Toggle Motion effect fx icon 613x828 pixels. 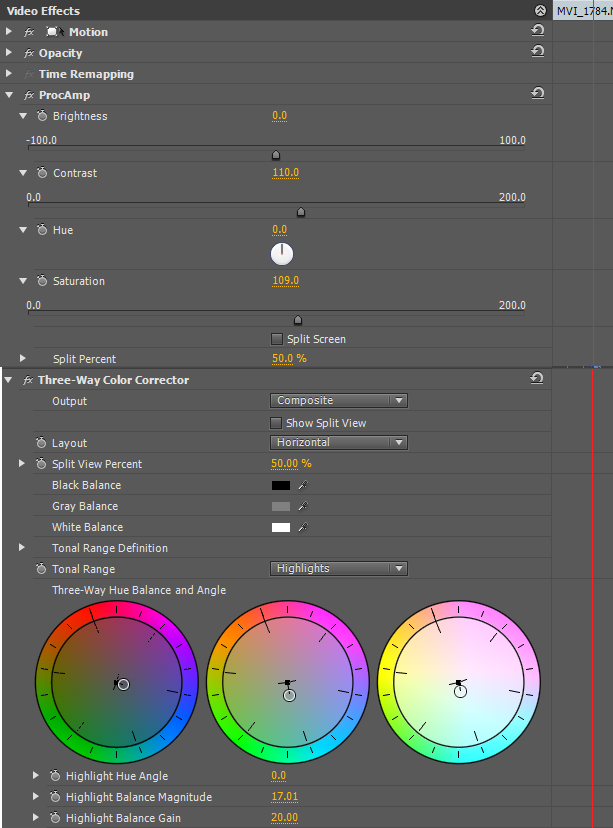(29, 32)
